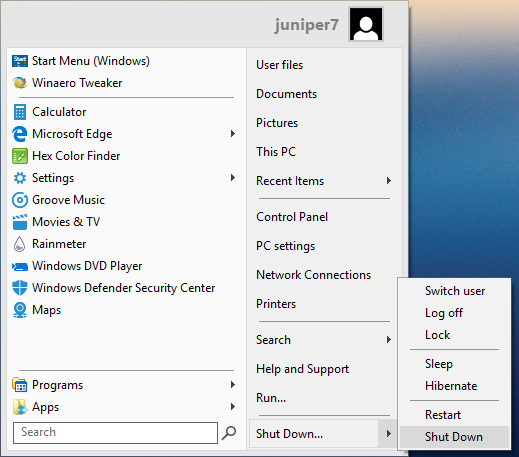The image size is (519, 457).
Task: Expand the Microsoft Edge submenu arrow
Action: click(233, 134)
